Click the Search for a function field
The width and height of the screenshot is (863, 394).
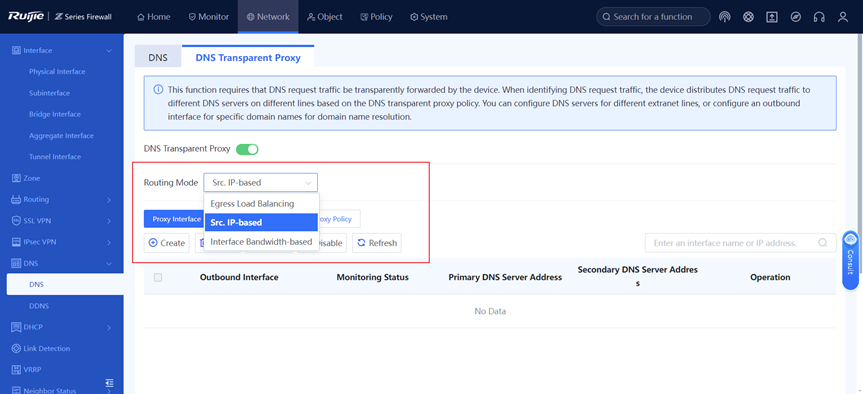click(x=653, y=17)
